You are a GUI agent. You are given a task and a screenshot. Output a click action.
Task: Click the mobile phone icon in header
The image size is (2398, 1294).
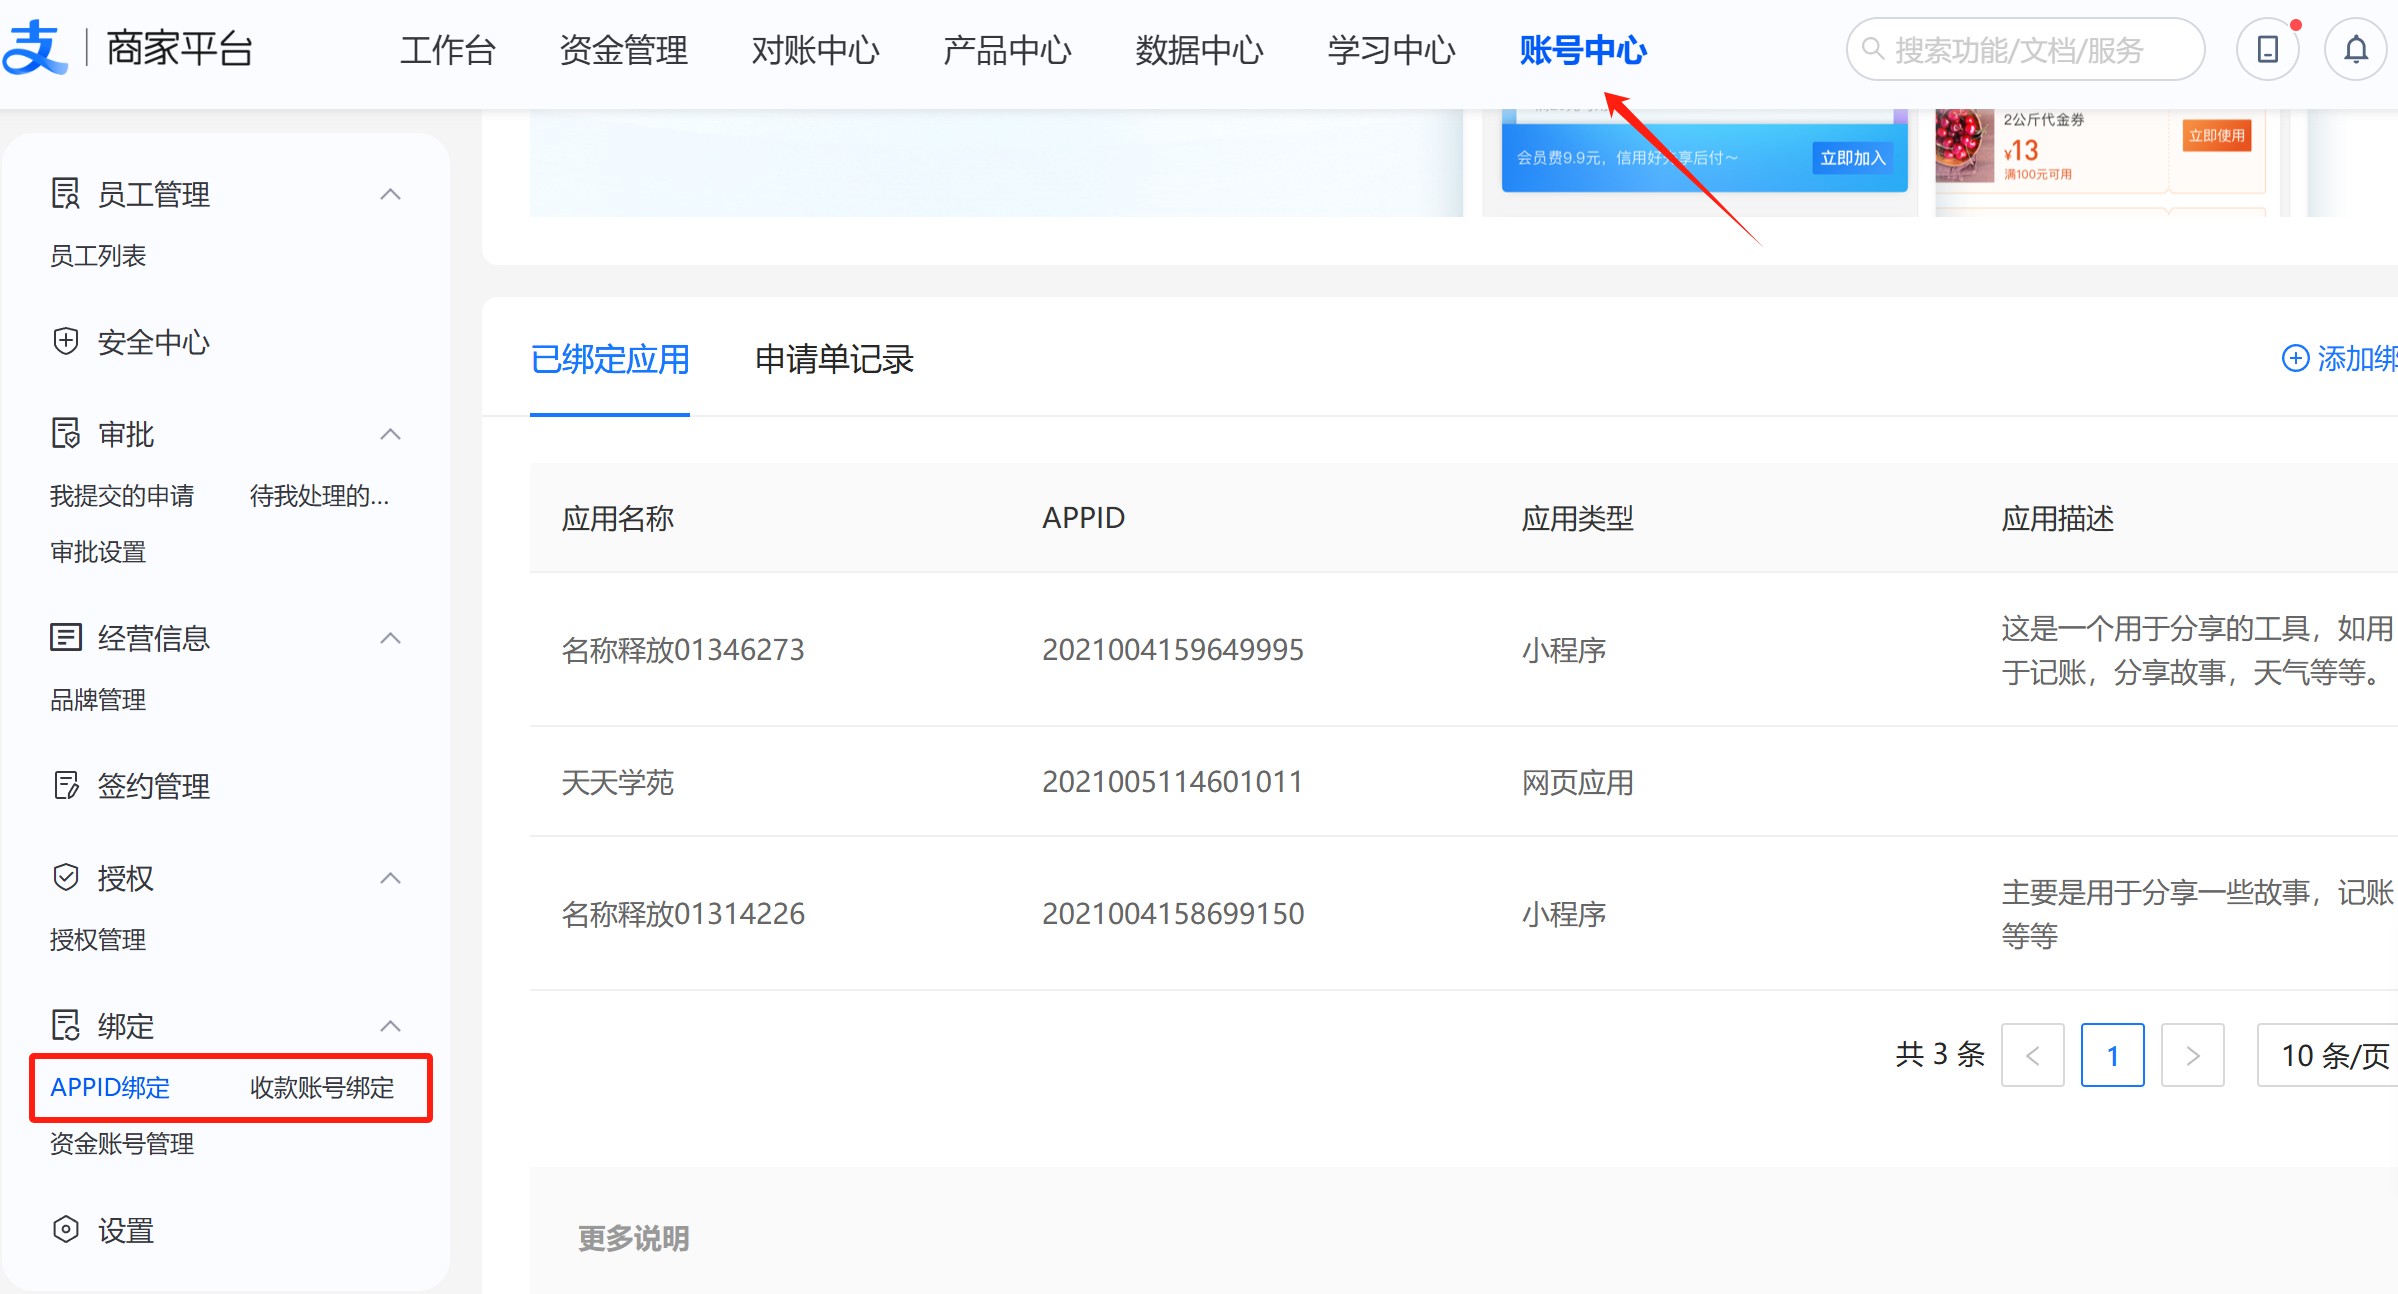2267,49
